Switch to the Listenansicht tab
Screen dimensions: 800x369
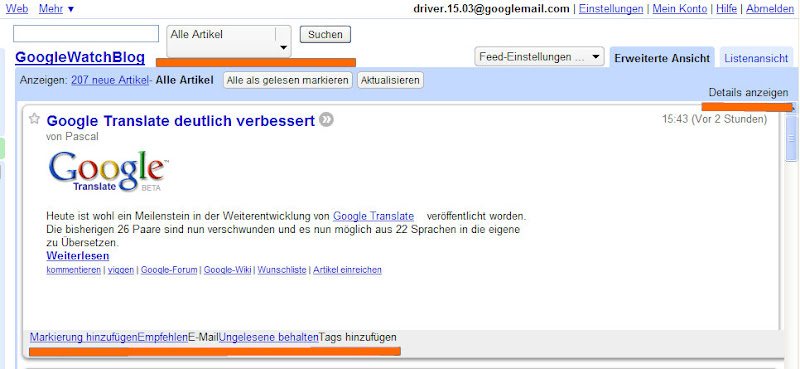(756, 58)
